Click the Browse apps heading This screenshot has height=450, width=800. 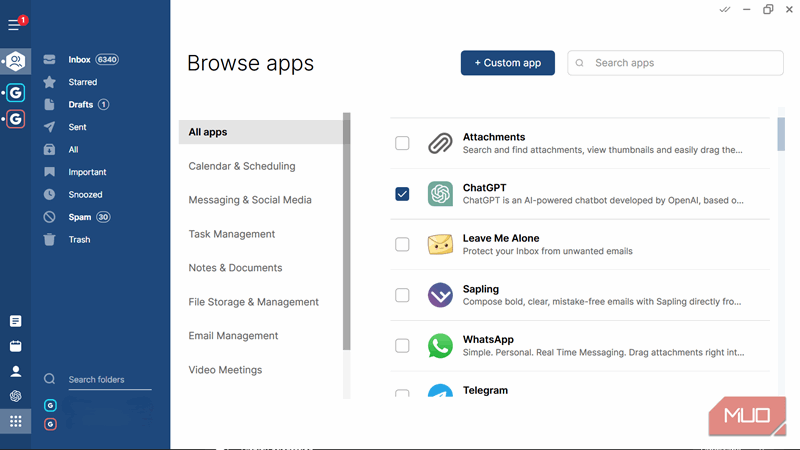251,63
